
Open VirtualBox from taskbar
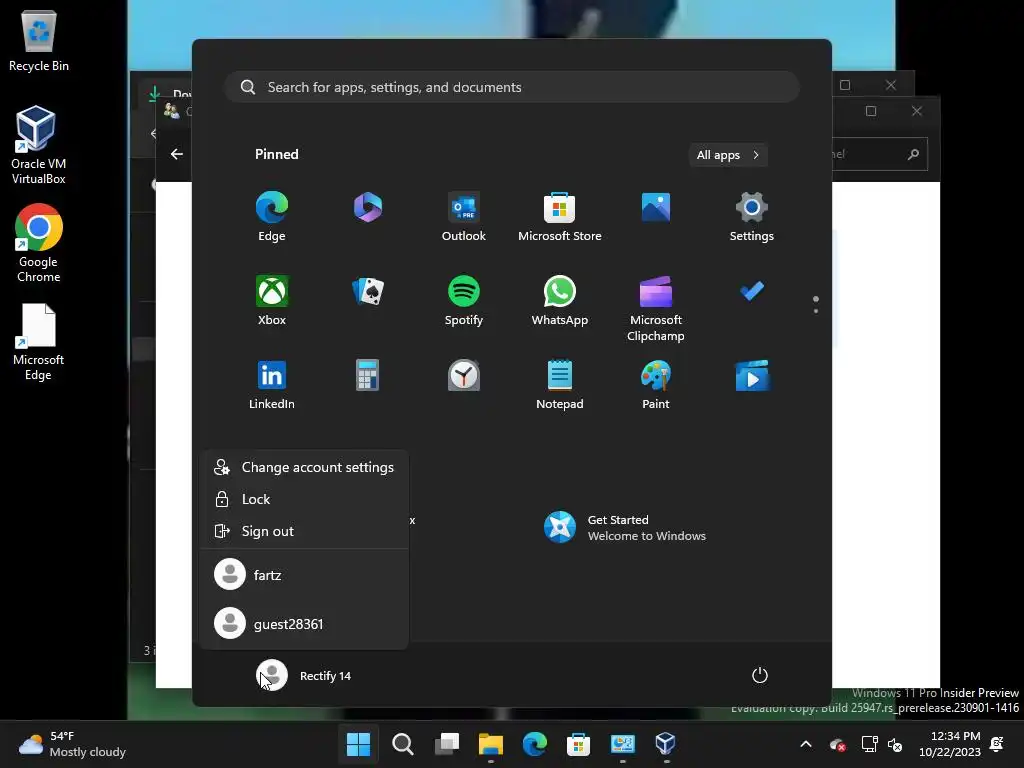pos(665,744)
